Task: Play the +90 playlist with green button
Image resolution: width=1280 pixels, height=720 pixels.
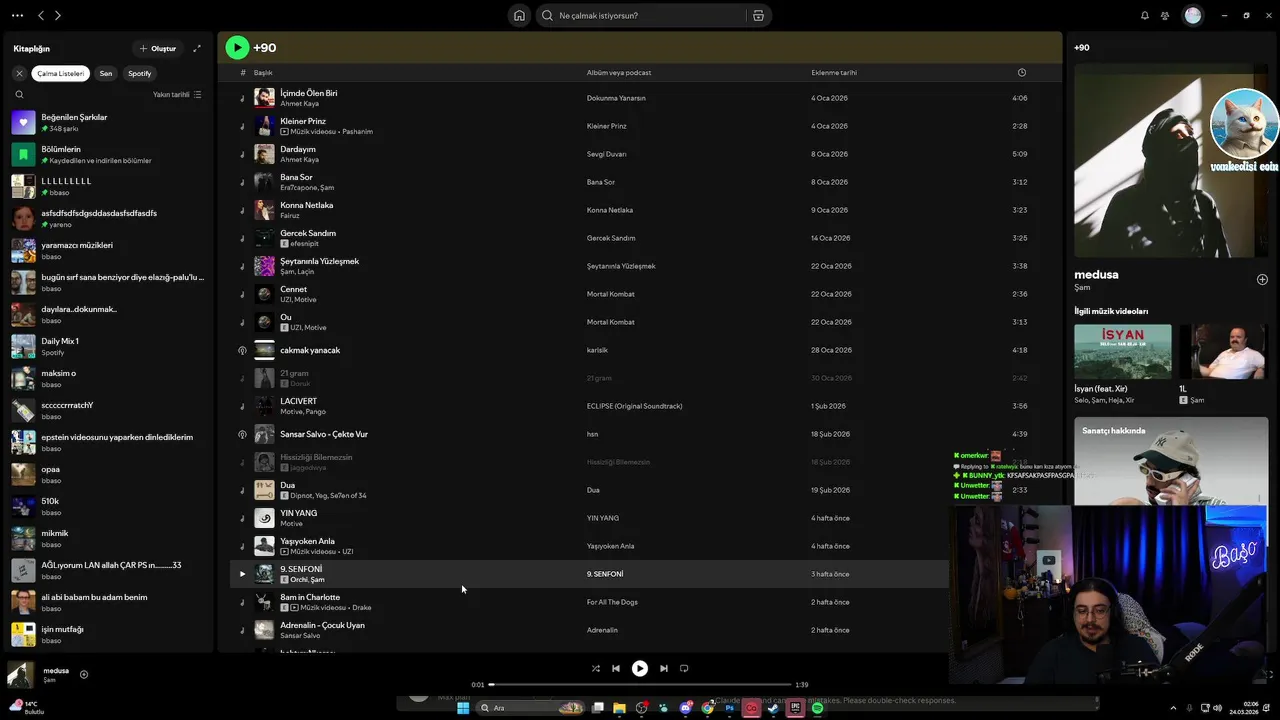Action: click(237, 47)
